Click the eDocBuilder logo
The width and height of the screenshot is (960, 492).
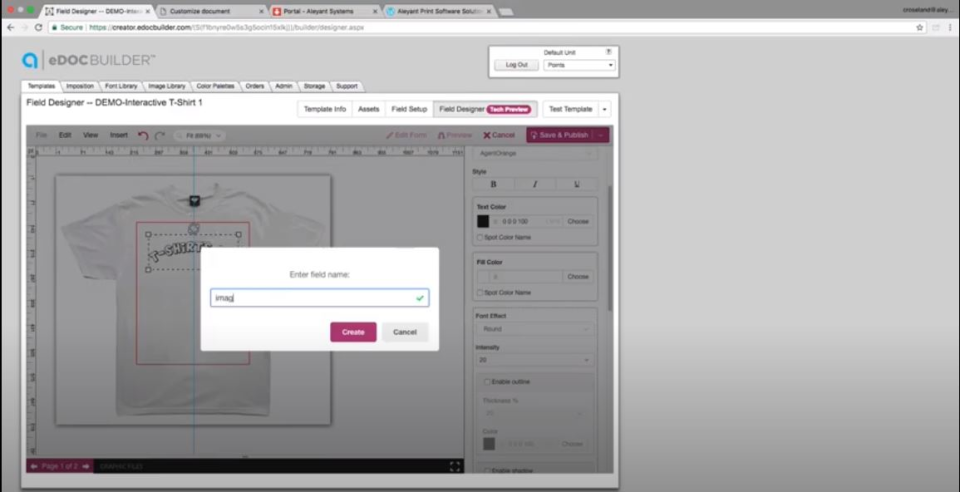(89, 60)
